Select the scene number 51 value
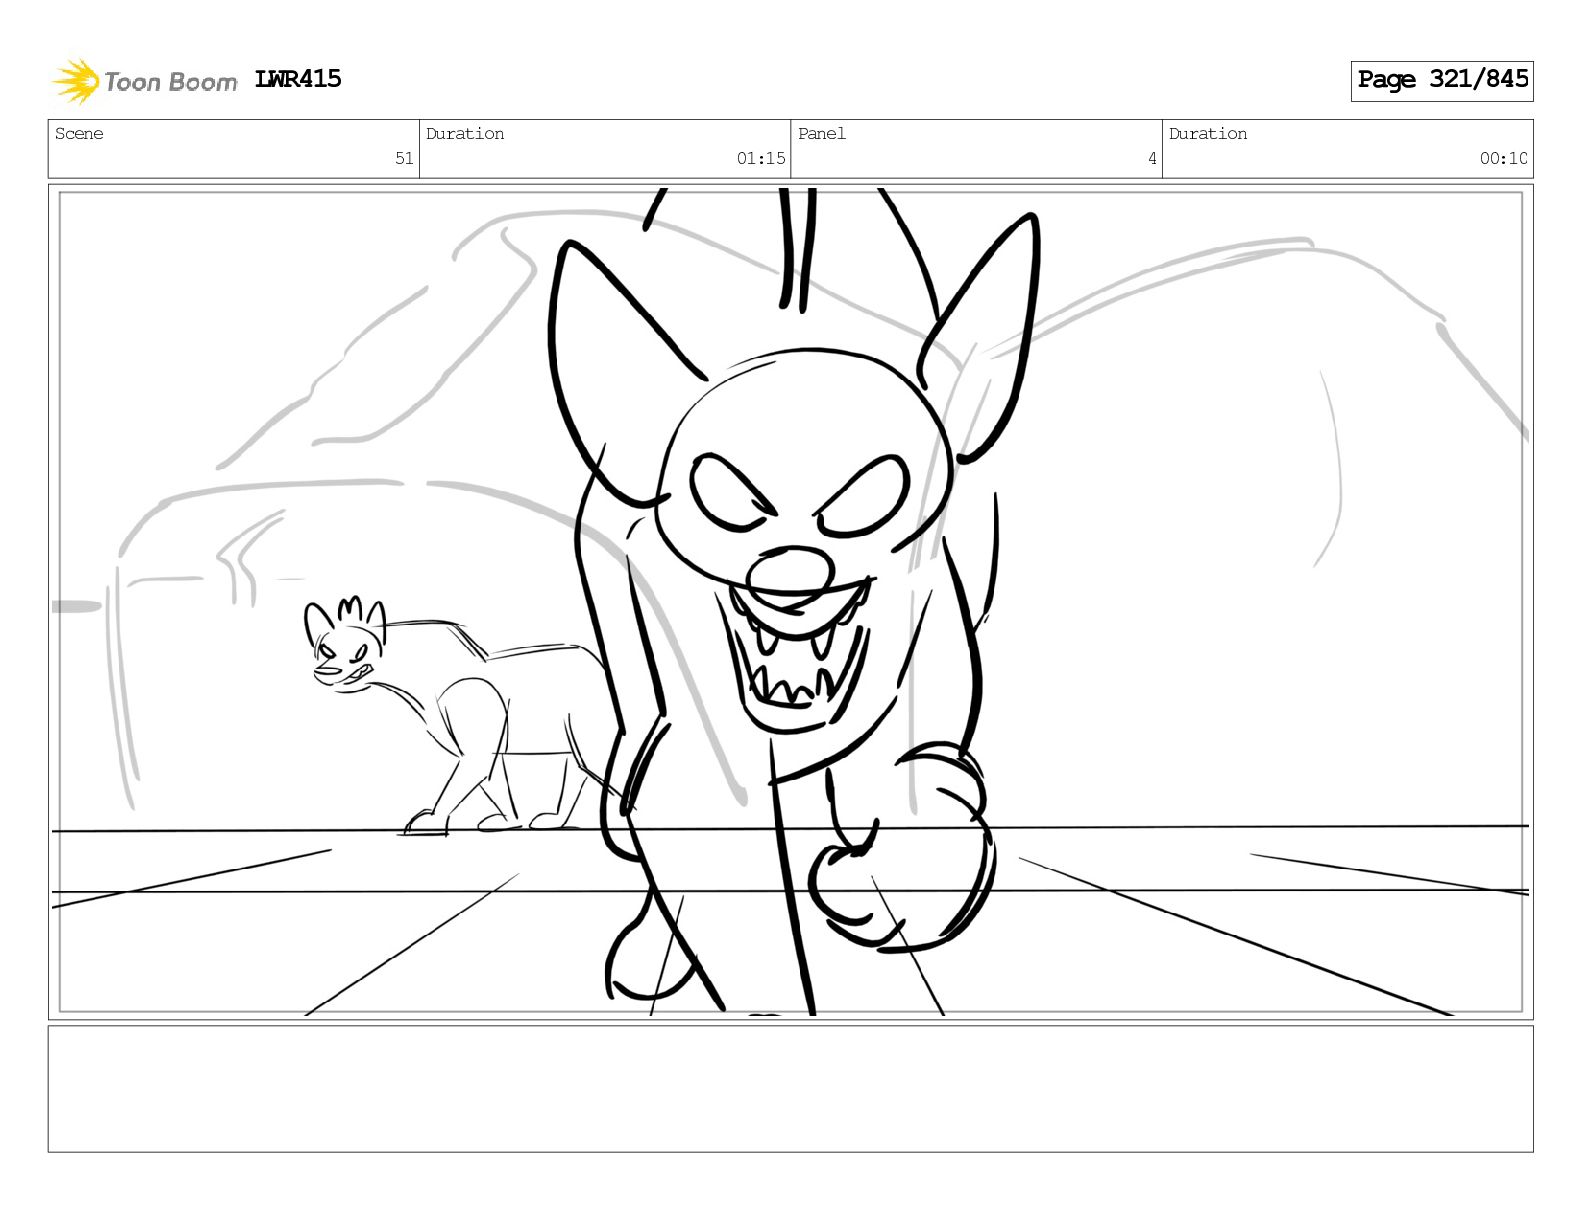The height and width of the screenshot is (1224, 1584). coord(404,158)
